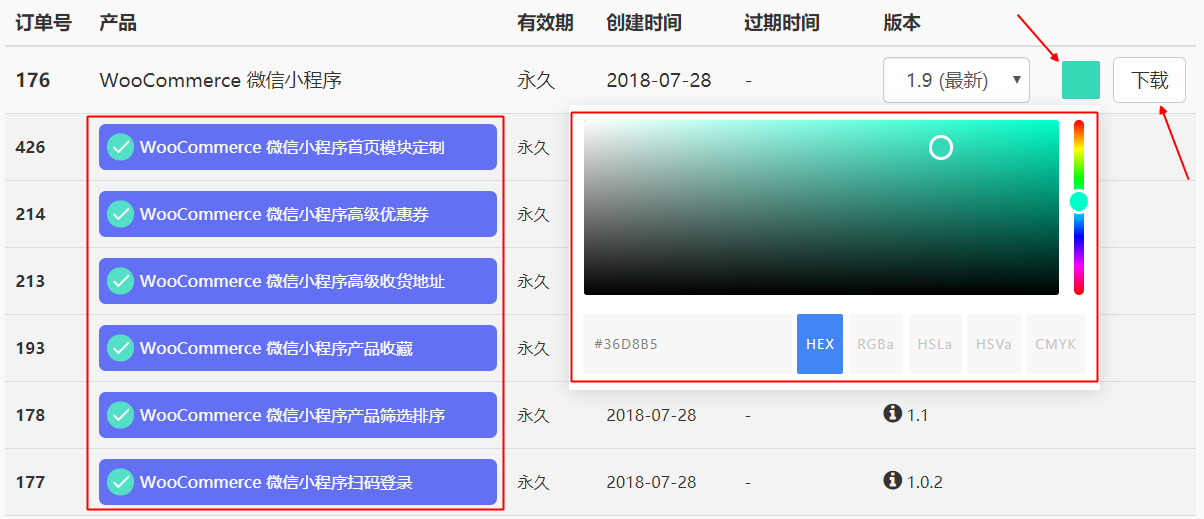Switch to the HSLa color format
Image resolution: width=1204 pixels, height=519 pixels.
[x=935, y=344]
